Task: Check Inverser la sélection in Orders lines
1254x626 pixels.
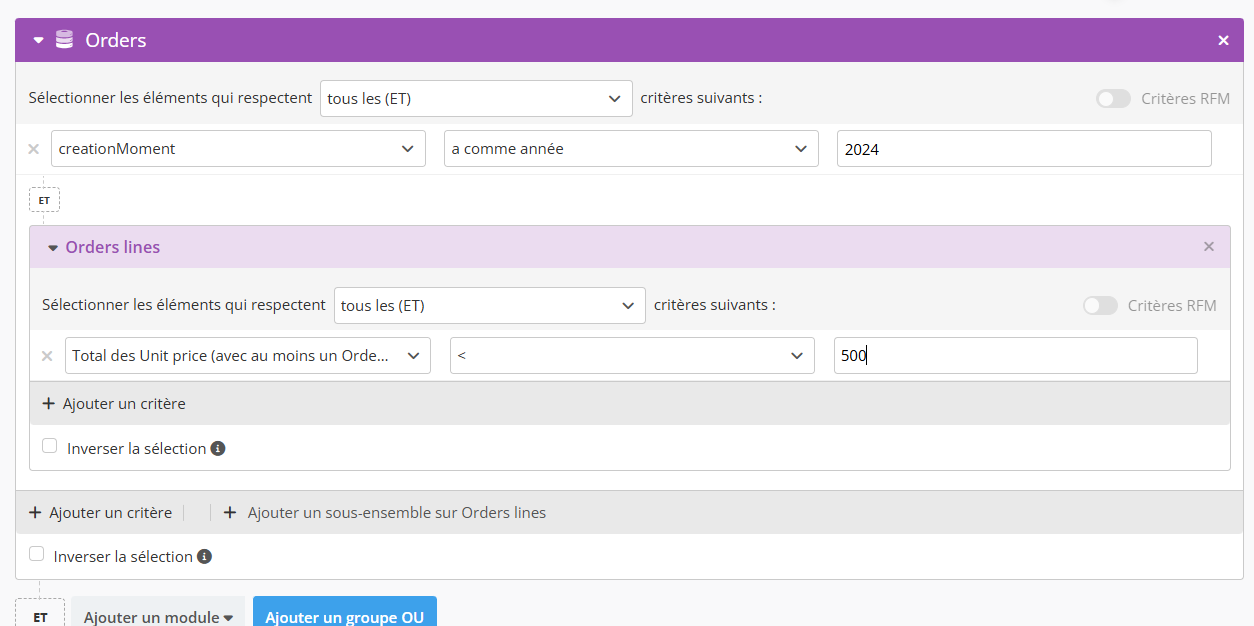Action: point(50,446)
